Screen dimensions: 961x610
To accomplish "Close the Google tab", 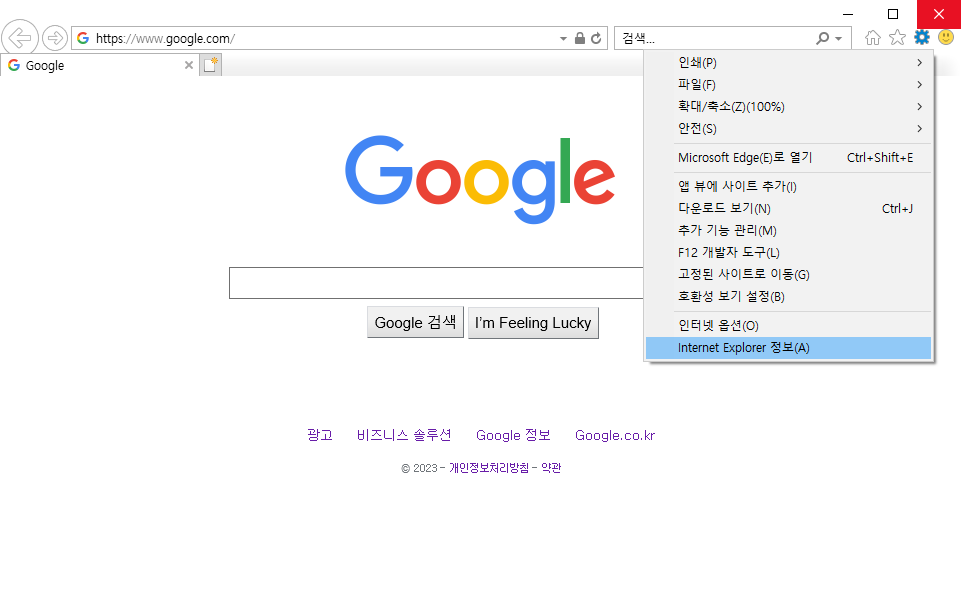I will point(189,65).
